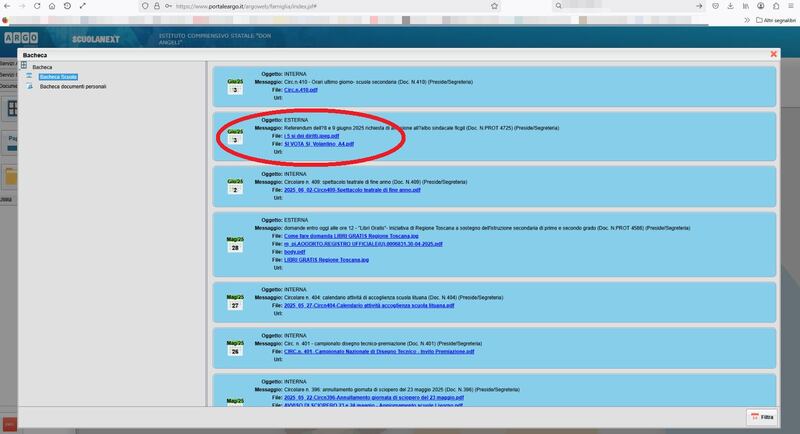Open the browser extensions puzzle icon
The image size is (800, 434).
[x=776, y=6]
